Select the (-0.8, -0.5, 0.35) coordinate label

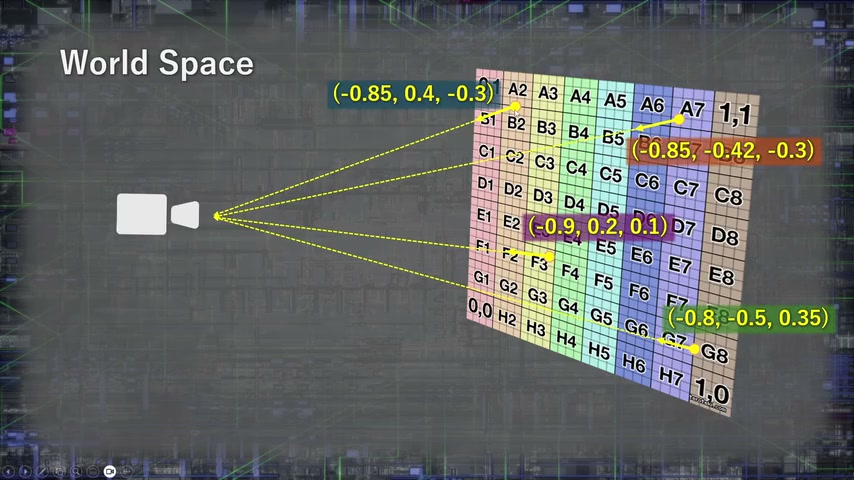(x=748, y=318)
